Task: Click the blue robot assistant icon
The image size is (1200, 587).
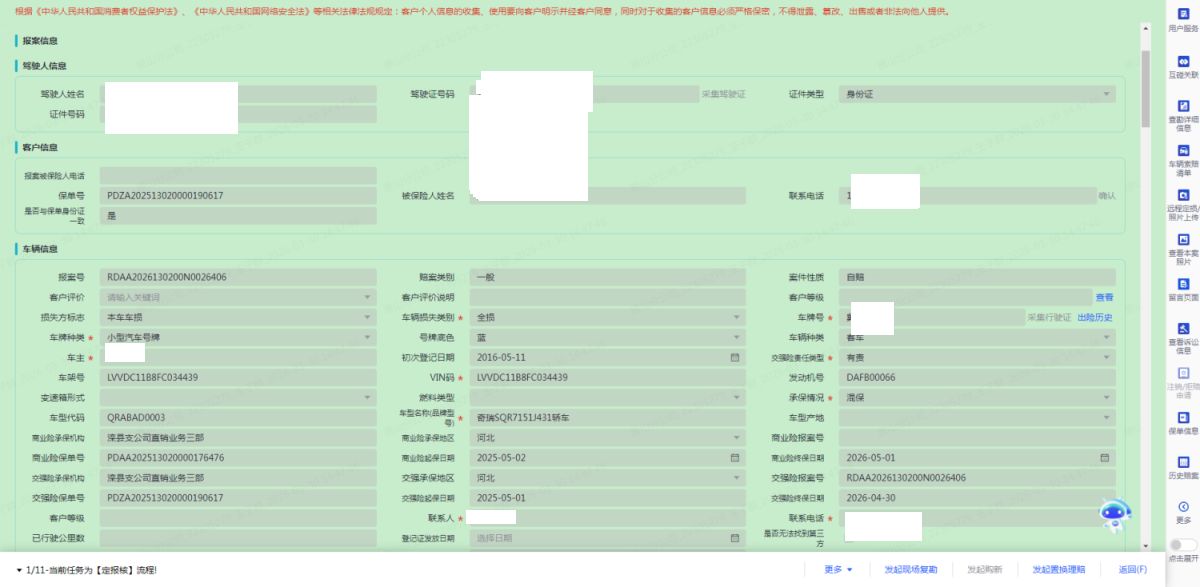Action: pos(1115,514)
